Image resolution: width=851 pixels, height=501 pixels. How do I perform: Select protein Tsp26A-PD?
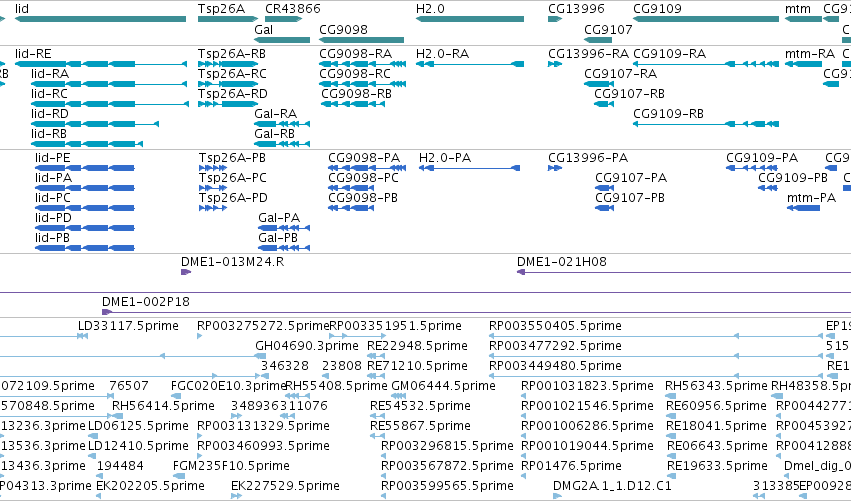pyautogui.click(x=213, y=208)
